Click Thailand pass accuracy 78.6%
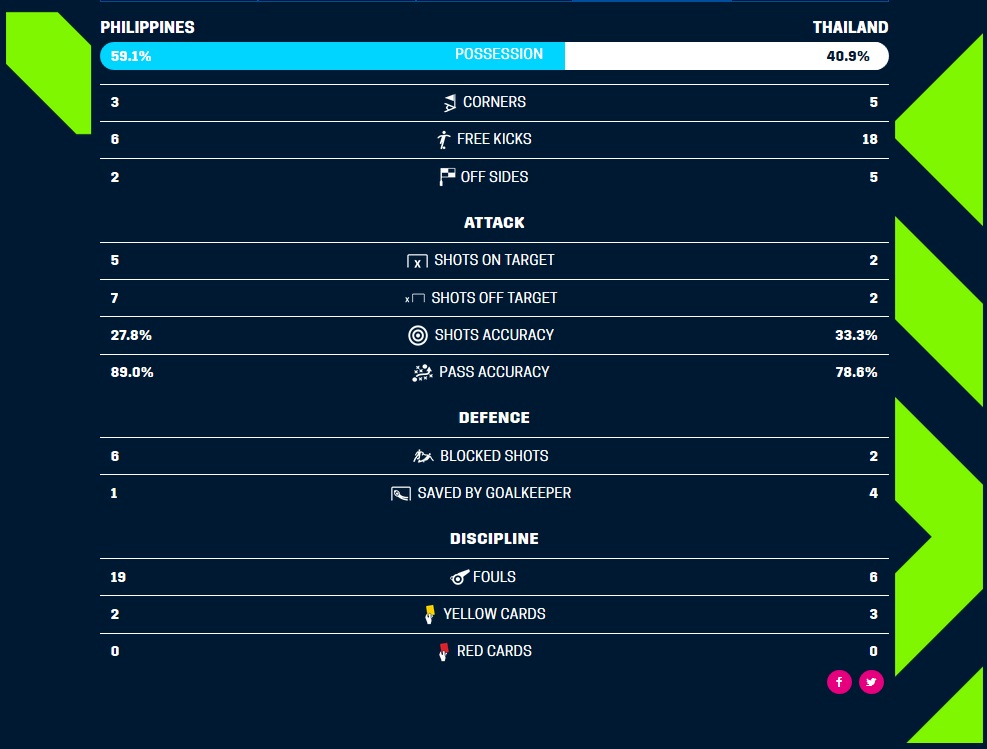 [x=856, y=373]
